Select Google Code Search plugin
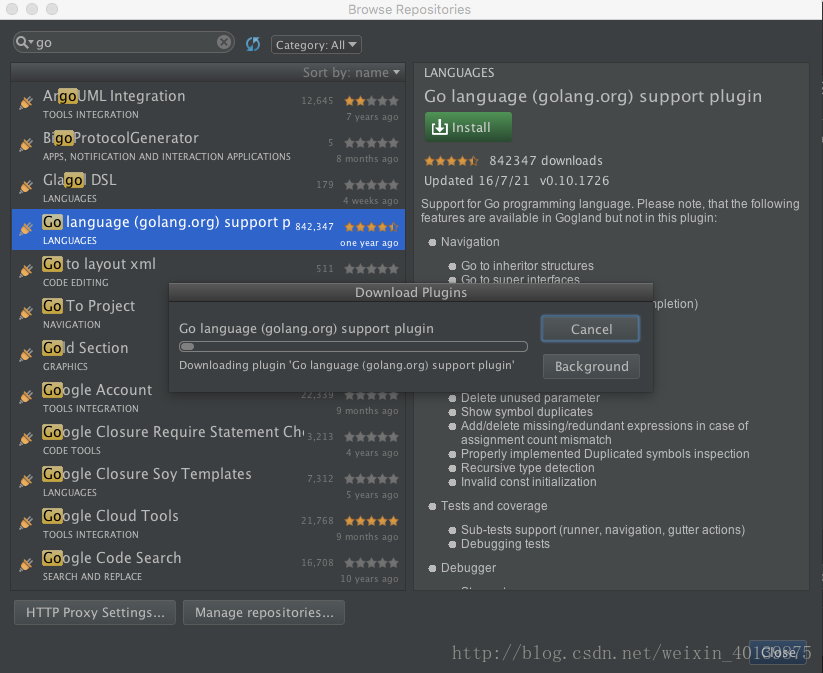 [x=208, y=565]
